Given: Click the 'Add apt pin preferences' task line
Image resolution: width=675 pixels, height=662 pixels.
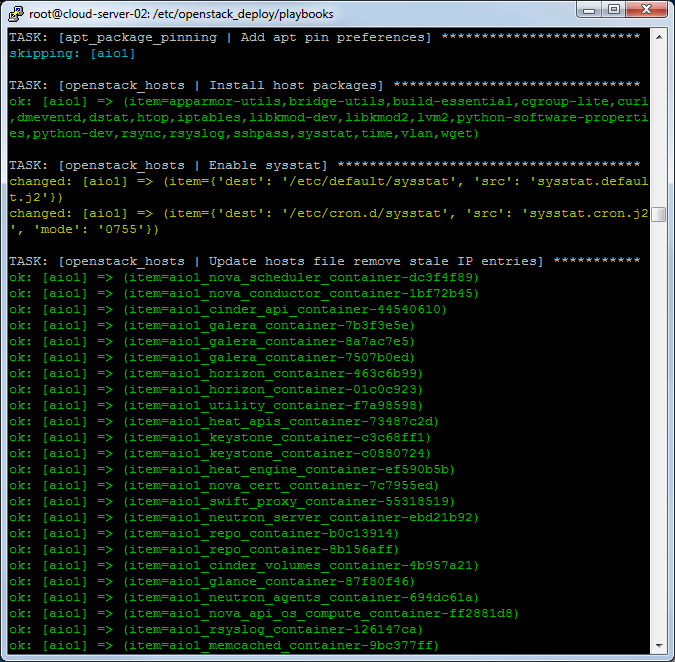Looking at the screenshot, I should 325,37.
